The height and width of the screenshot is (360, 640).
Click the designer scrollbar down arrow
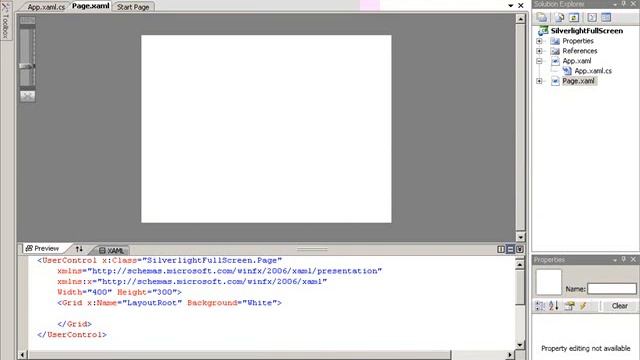point(520,237)
